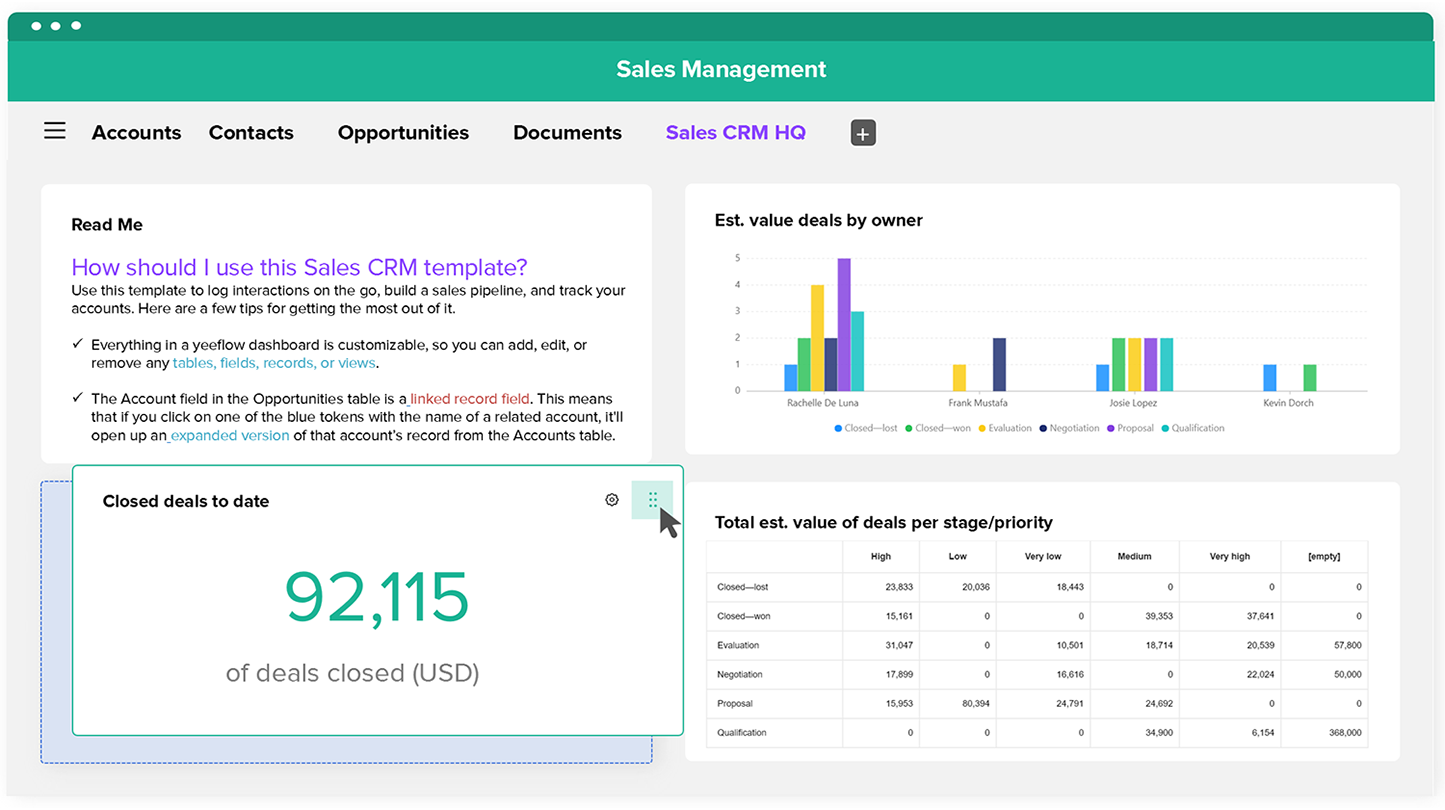Screen dimensions: 1445x810
Task: Click the 'Very low' column header
Action: pyautogui.click(x=1043, y=556)
